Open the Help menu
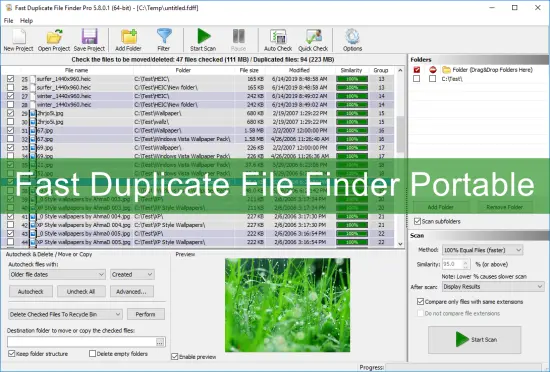Image resolution: width=550 pixels, height=372 pixels. tap(26, 21)
